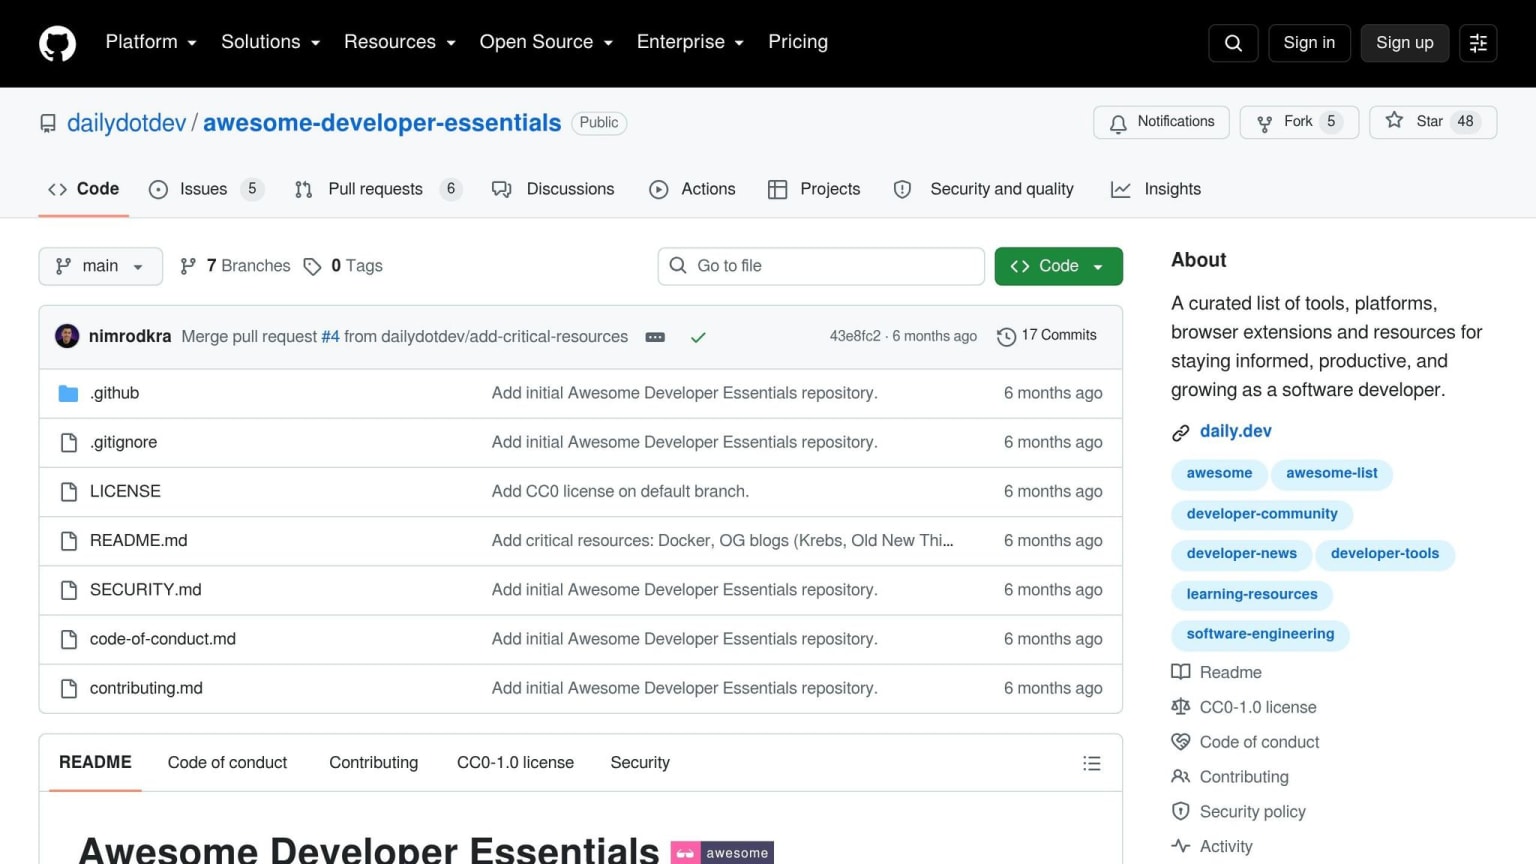Click the awesome badge in README heading
Screen dimensions: 1536x864
[x=722, y=852]
